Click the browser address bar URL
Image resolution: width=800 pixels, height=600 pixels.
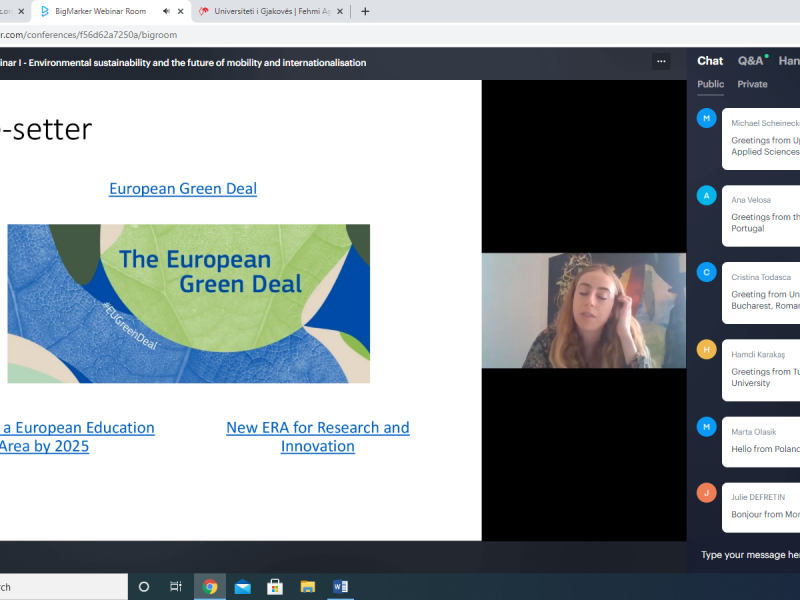[x=89, y=35]
